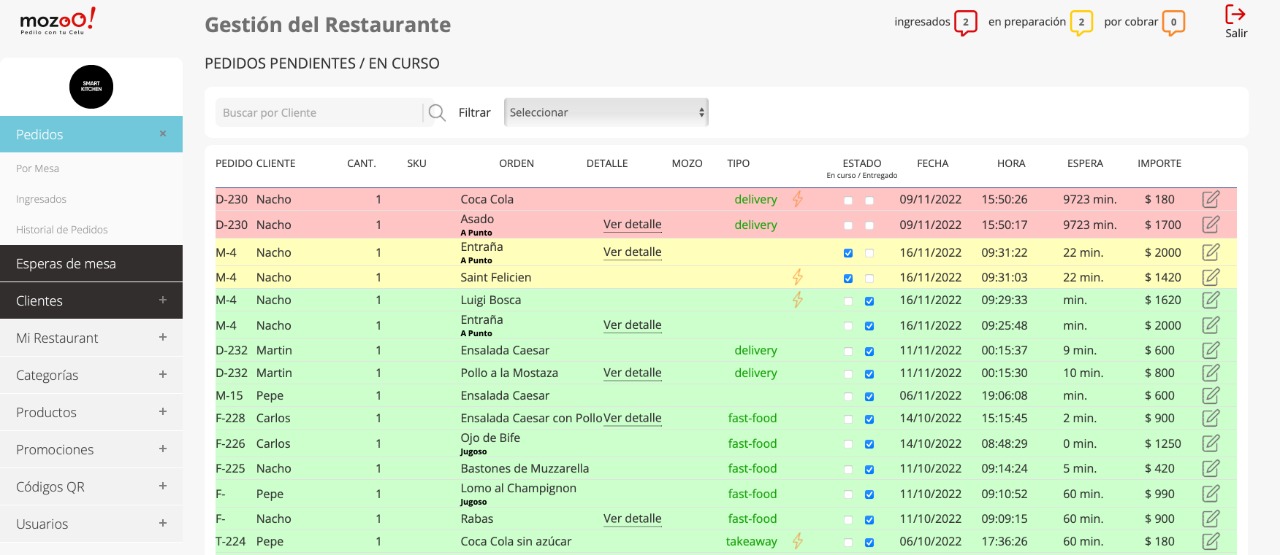Uncheck Entregado for Rabas order

[869, 519]
